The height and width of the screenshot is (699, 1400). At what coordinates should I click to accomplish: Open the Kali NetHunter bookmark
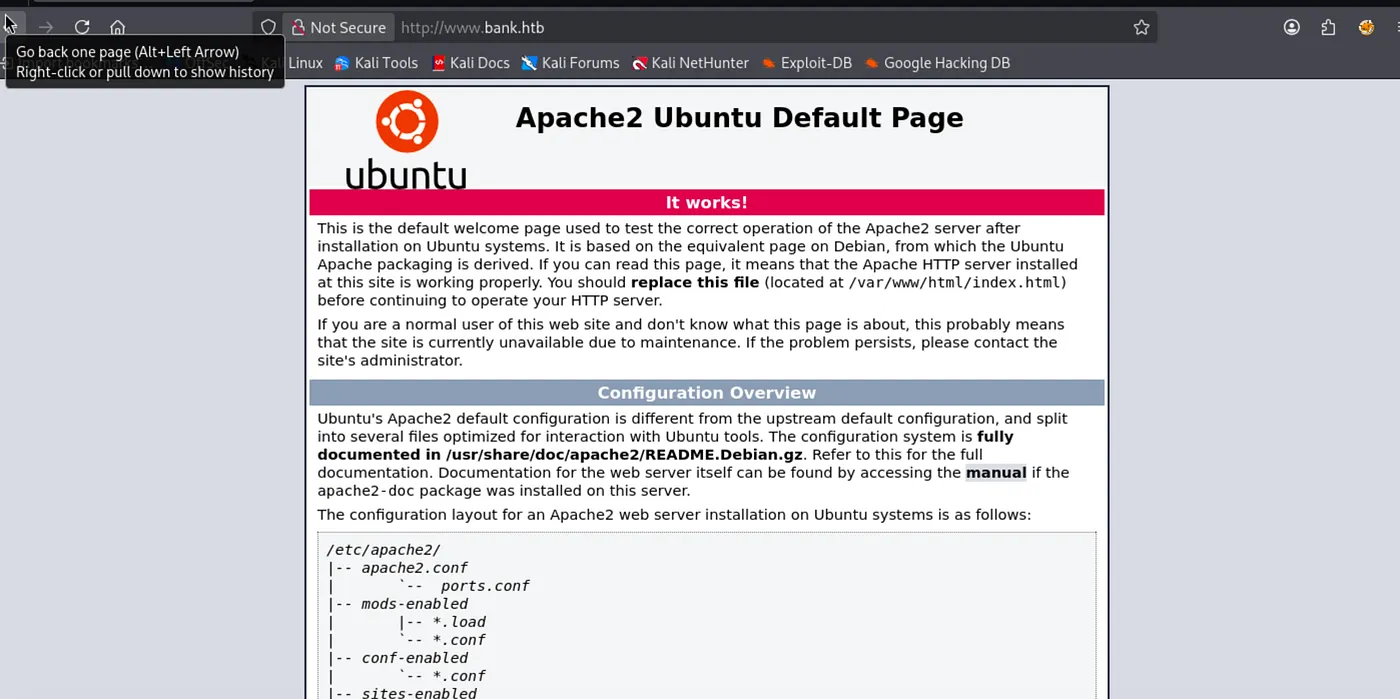point(690,63)
